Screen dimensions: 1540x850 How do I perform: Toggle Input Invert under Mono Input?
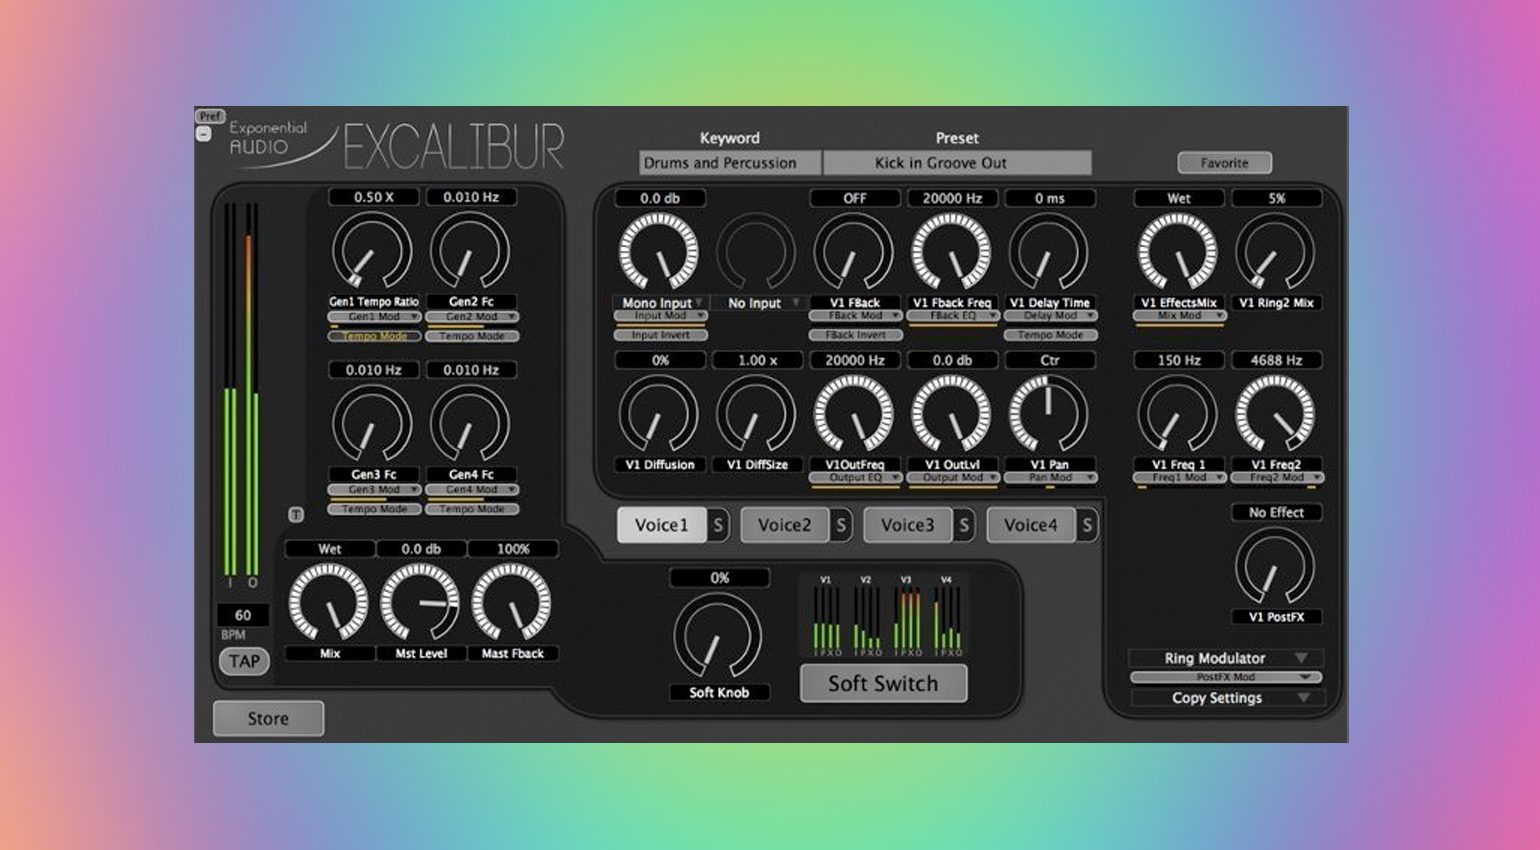point(660,335)
